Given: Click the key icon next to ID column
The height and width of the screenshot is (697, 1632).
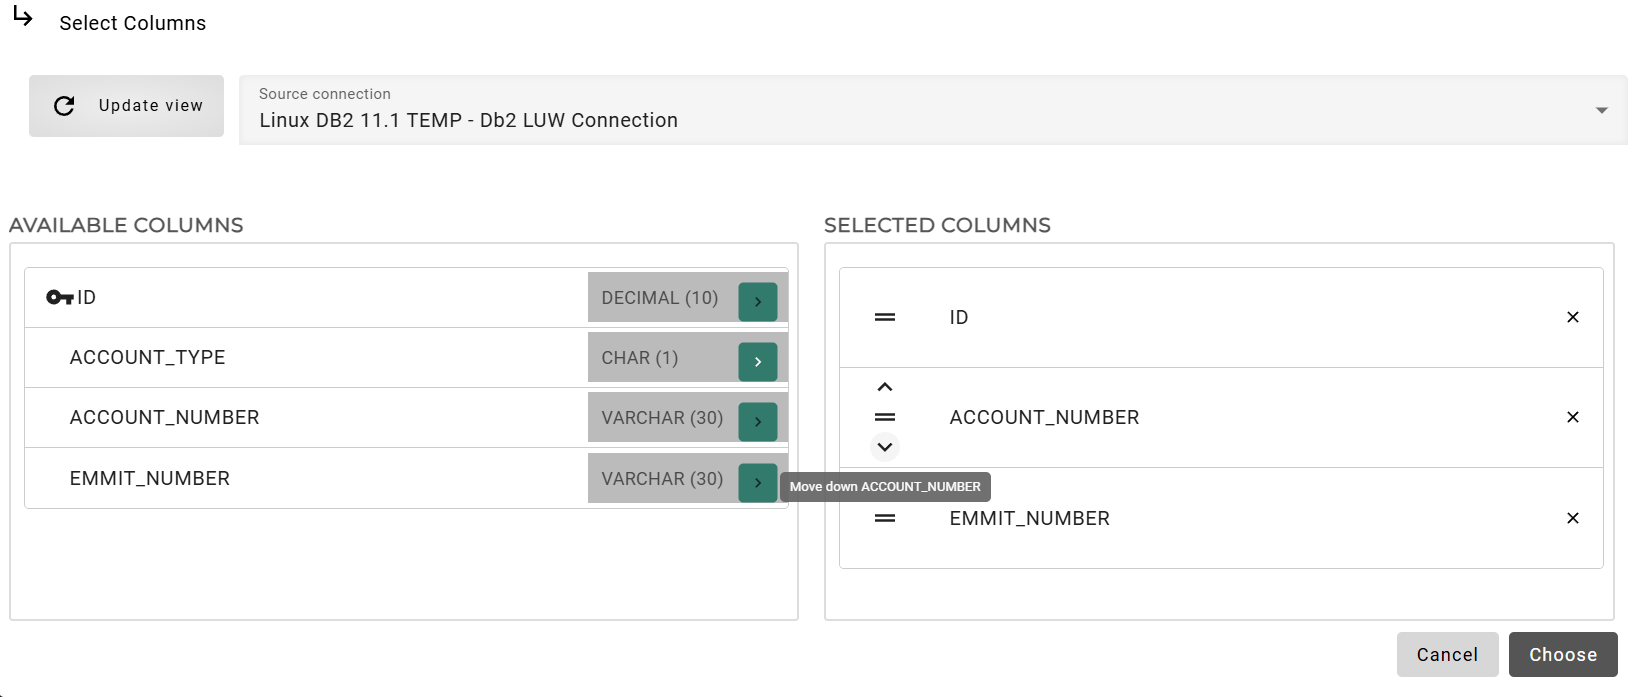Looking at the screenshot, I should click(58, 295).
